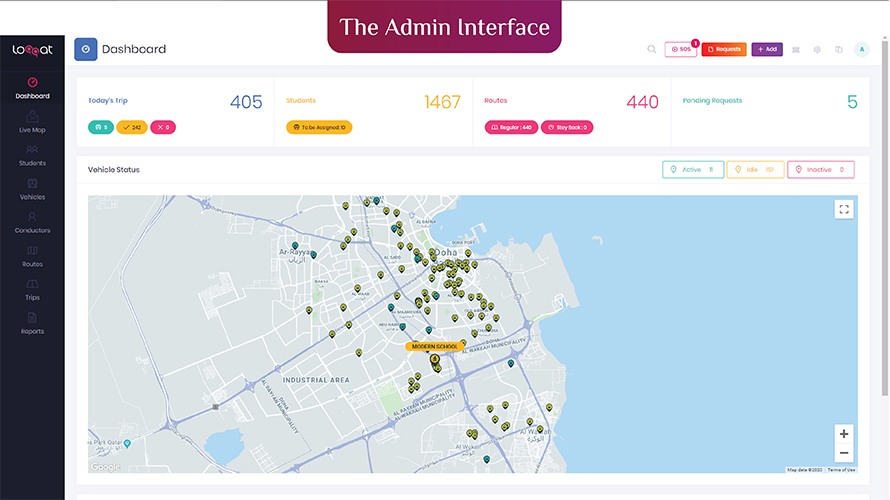Select Dashboard in the sidebar
This screenshot has width=890, height=500.
pyautogui.click(x=32, y=88)
